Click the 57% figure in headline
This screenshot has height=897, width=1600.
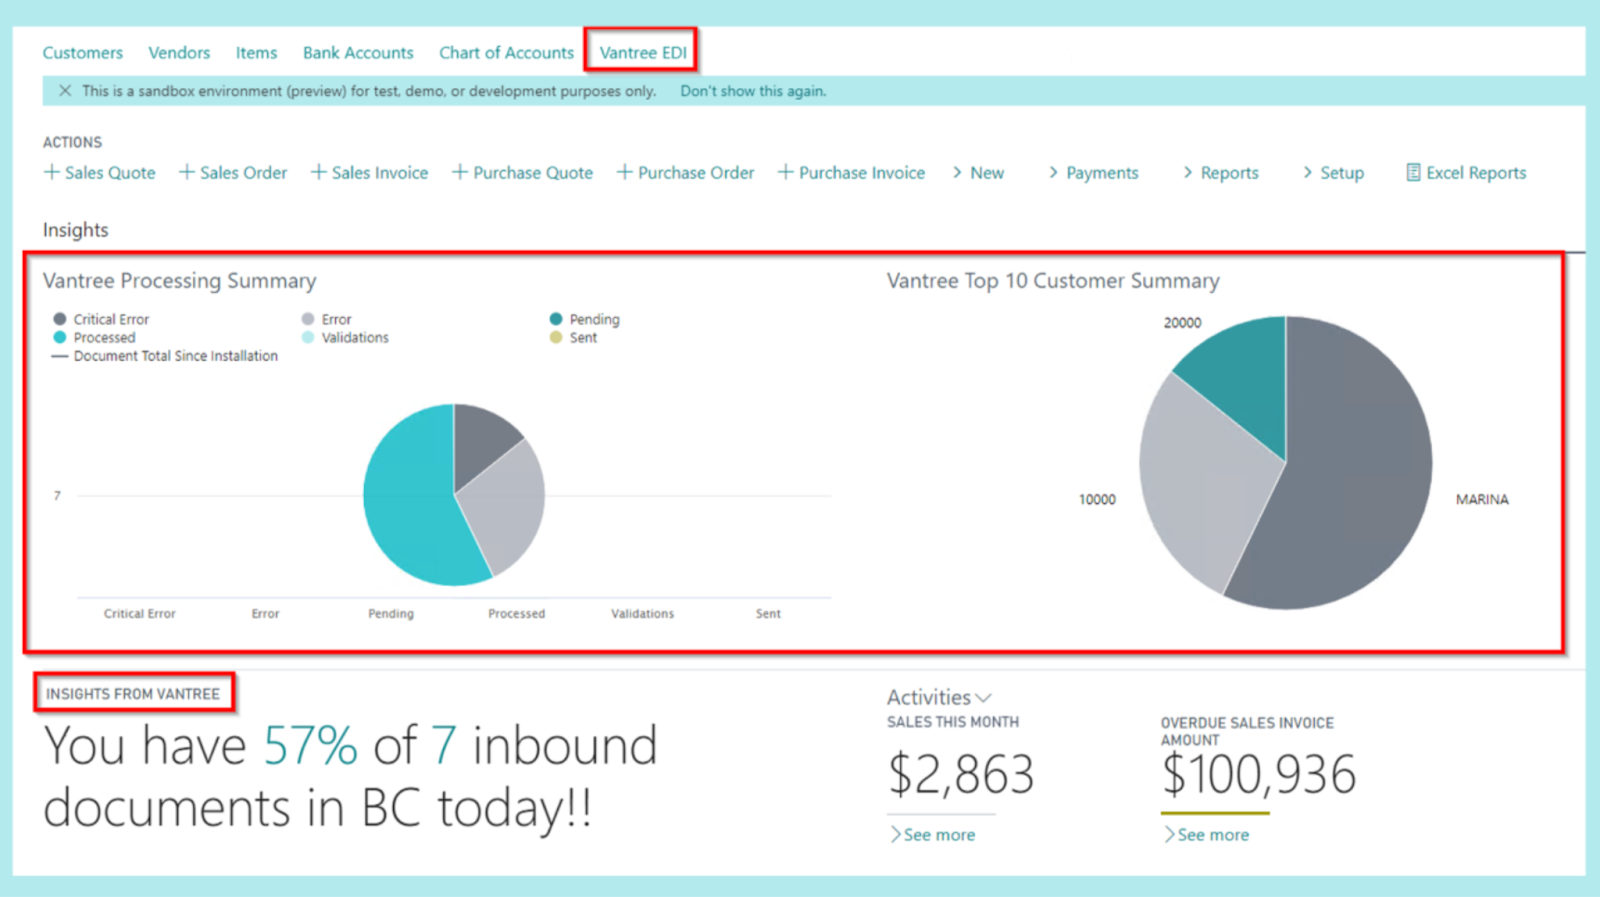tap(310, 746)
